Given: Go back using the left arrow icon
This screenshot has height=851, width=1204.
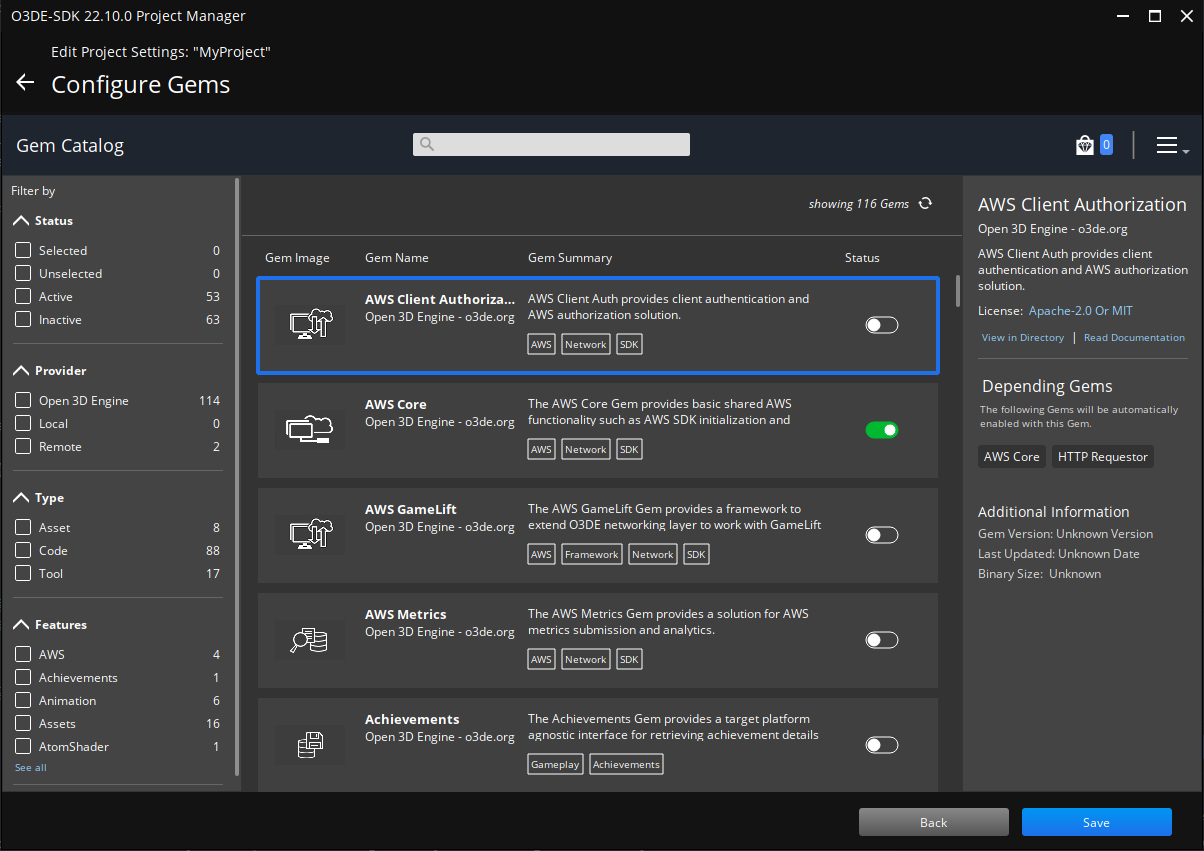Looking at the screenshot, I should (x=25, y=83).
